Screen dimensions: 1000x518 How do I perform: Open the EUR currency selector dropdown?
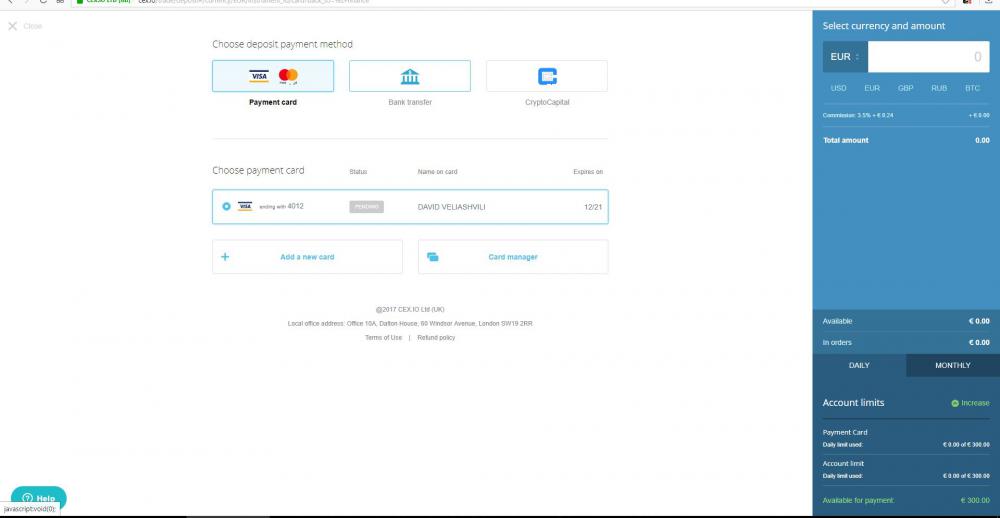point(844,57)
